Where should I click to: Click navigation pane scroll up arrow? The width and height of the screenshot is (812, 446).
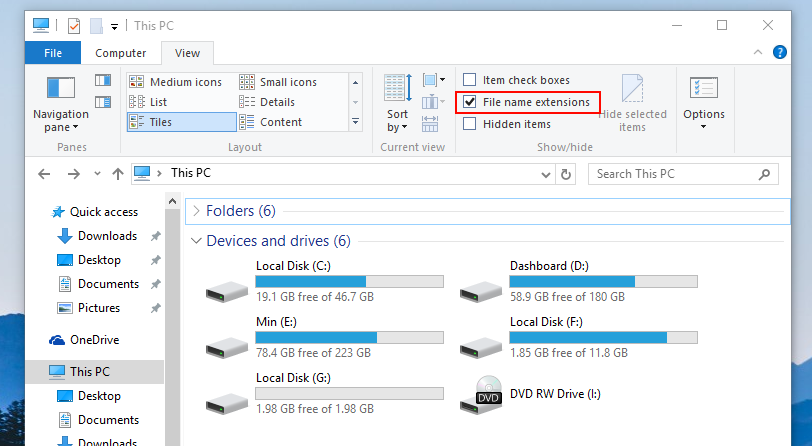click(x=172, y=201)
